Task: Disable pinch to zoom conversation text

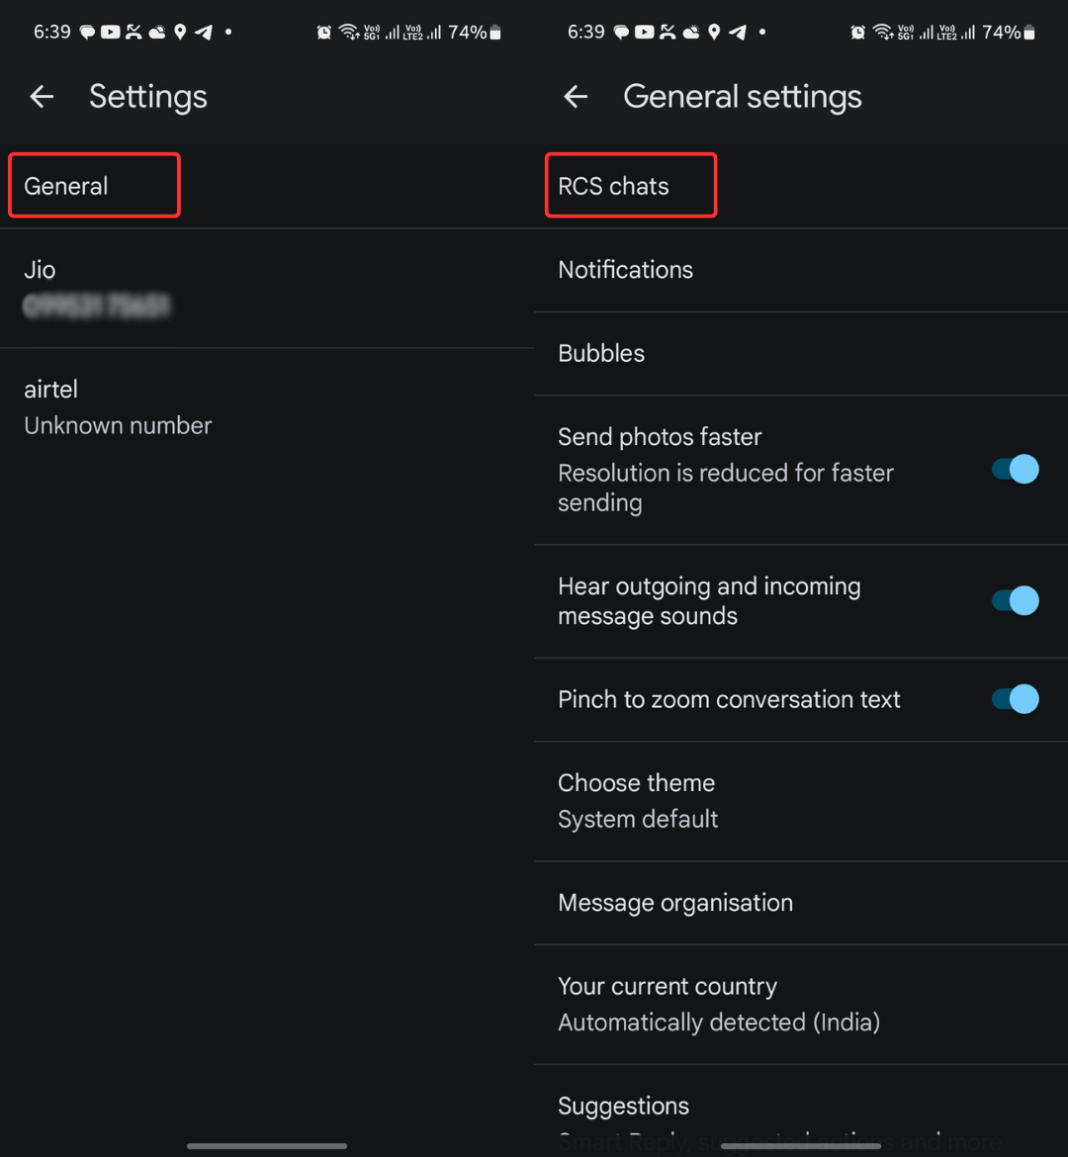Action: (x=1013, y=699)
